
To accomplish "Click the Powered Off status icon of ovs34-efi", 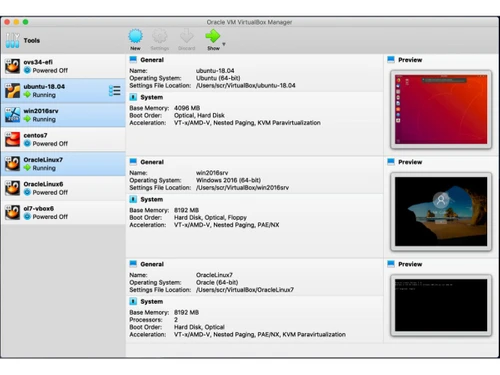I will click(x=27, y=70).
